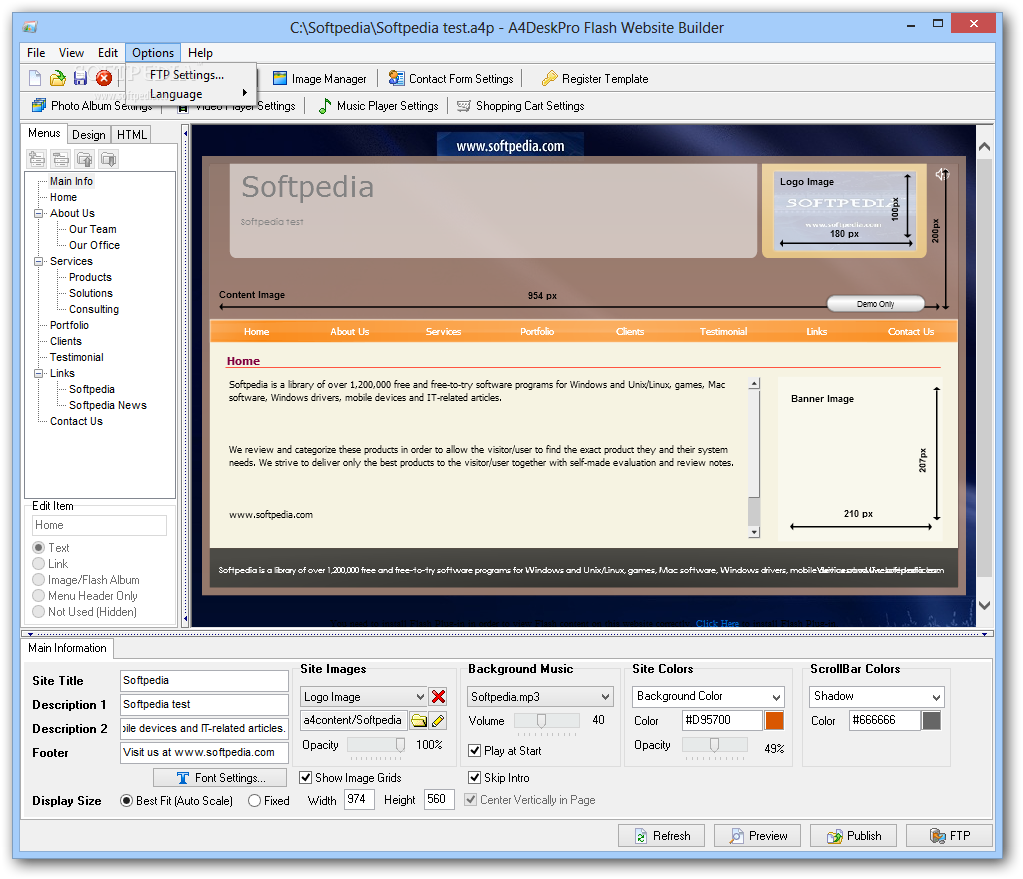The width and height of the screenshot is (1023, 879).
Task: Open Music Player Settings
Action: 378,106
